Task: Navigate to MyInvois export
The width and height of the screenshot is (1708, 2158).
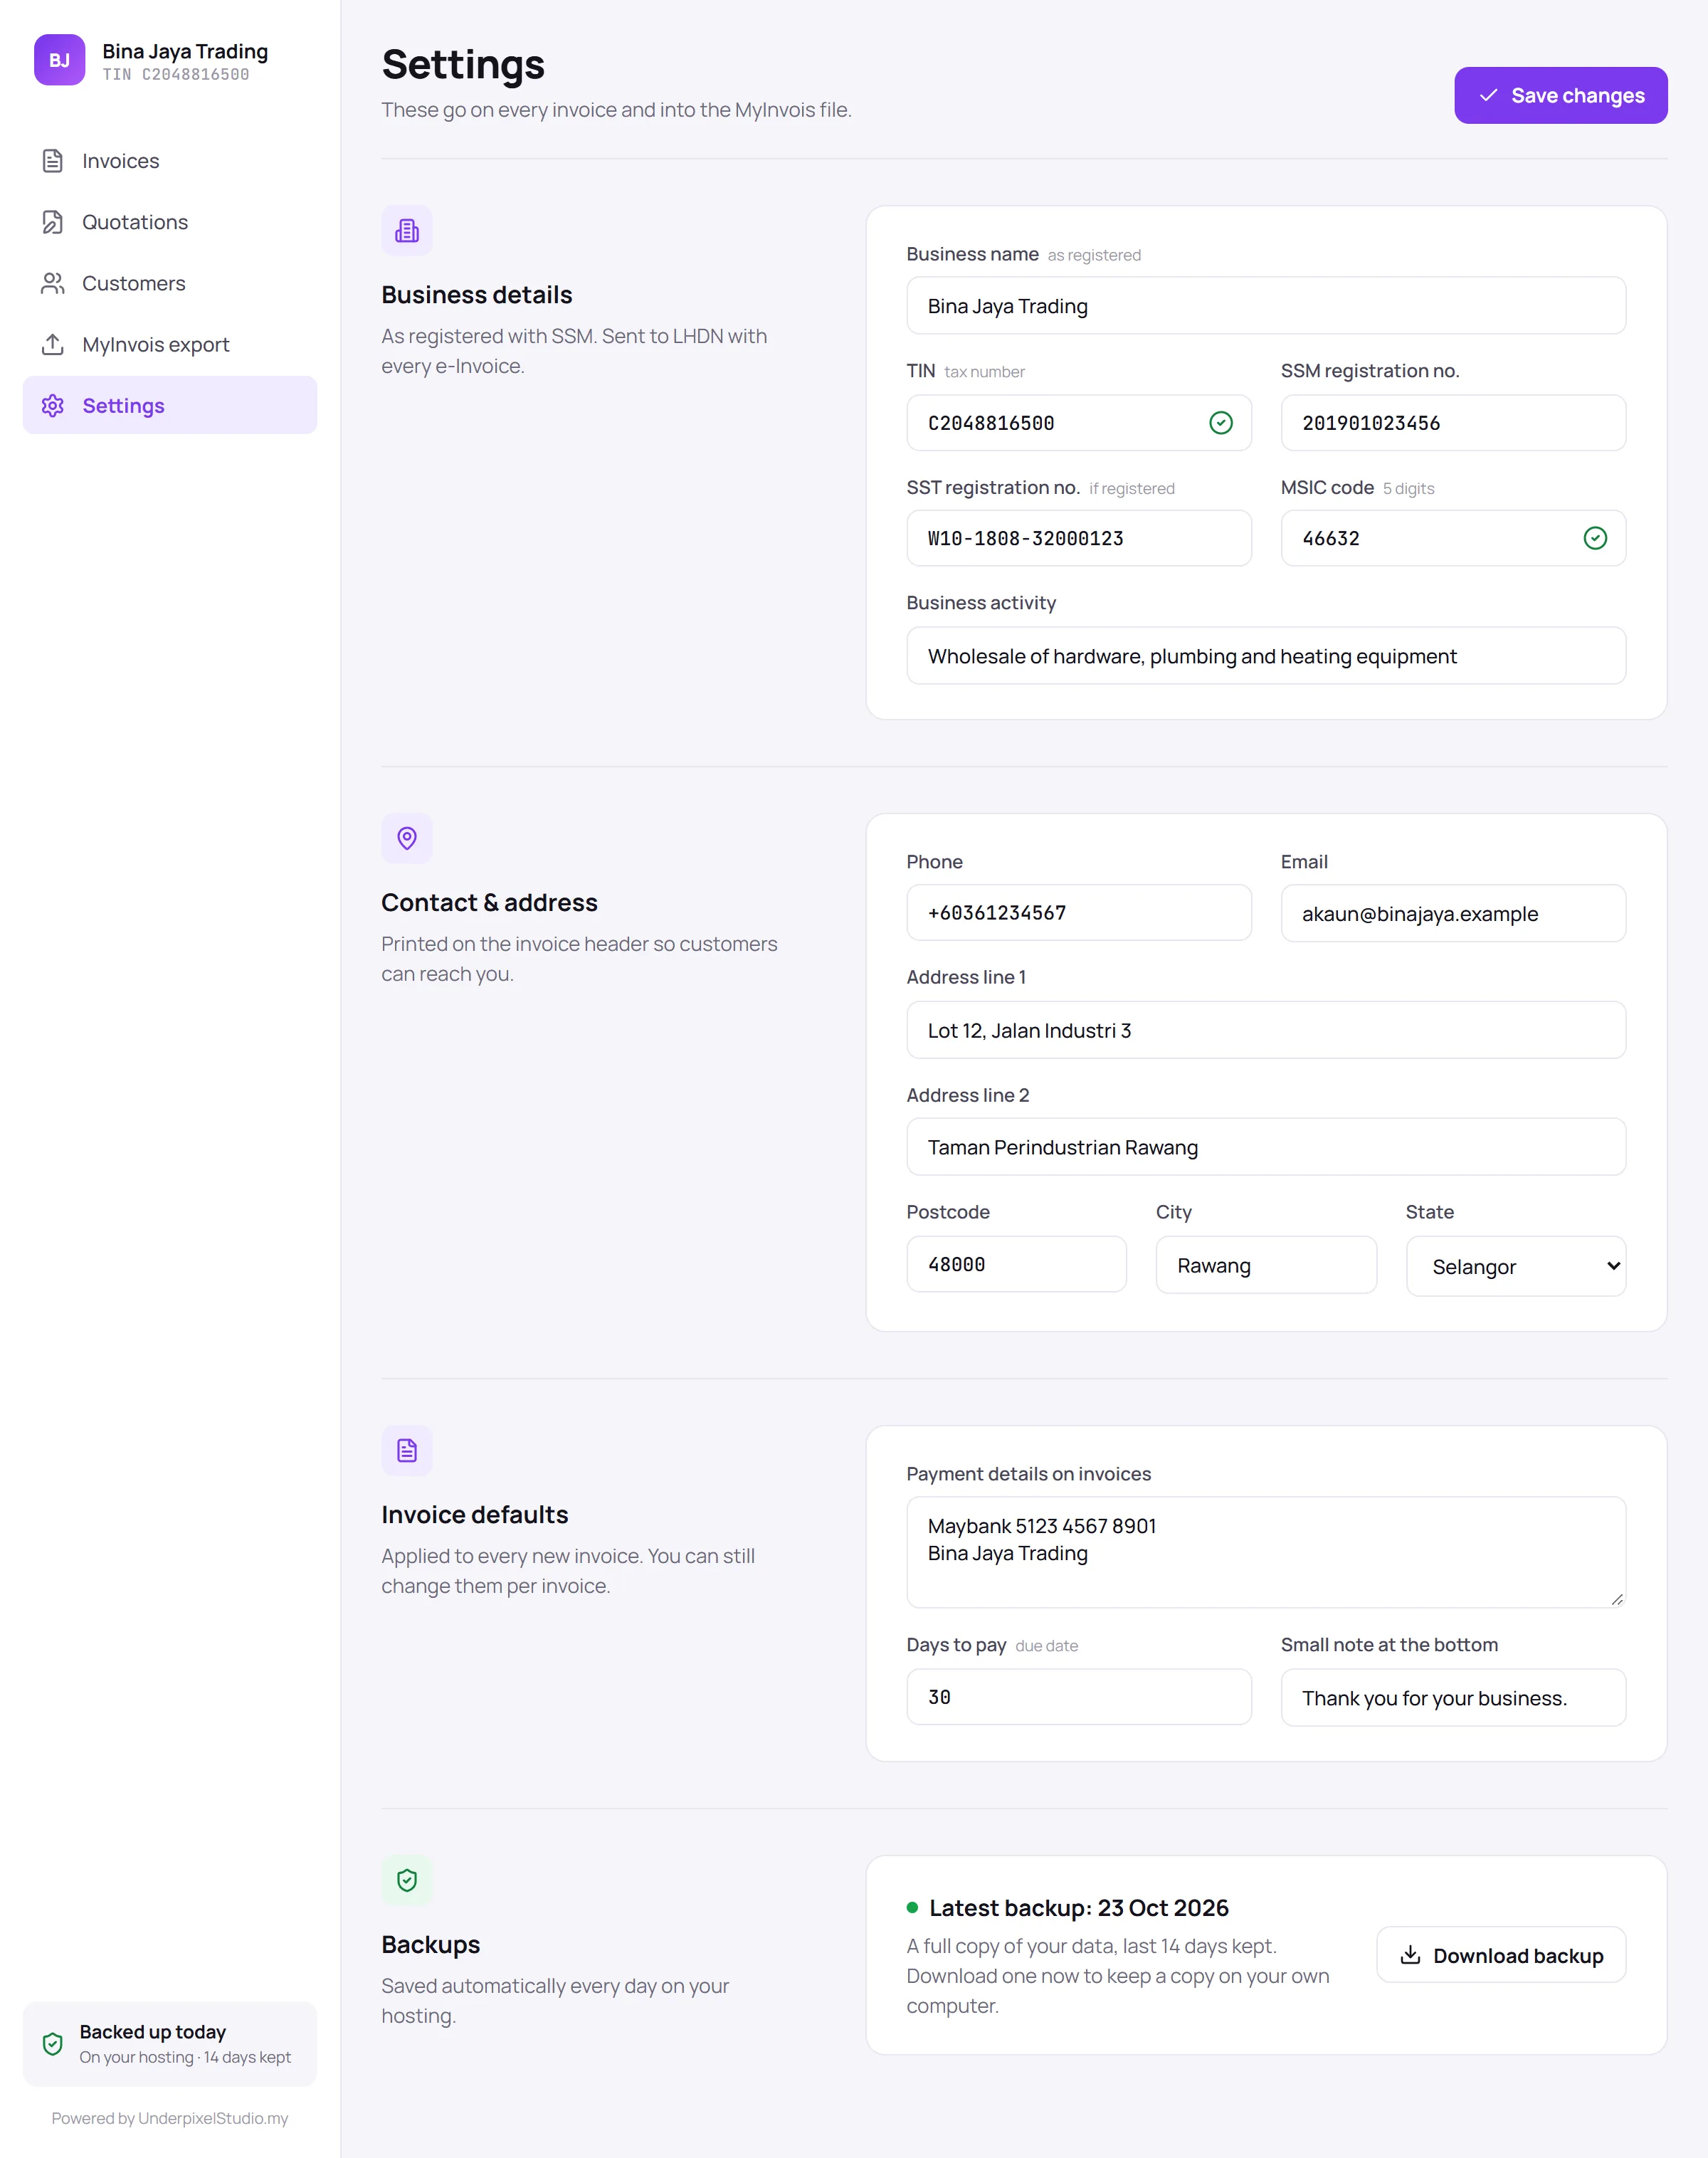Action: point(170,344)
